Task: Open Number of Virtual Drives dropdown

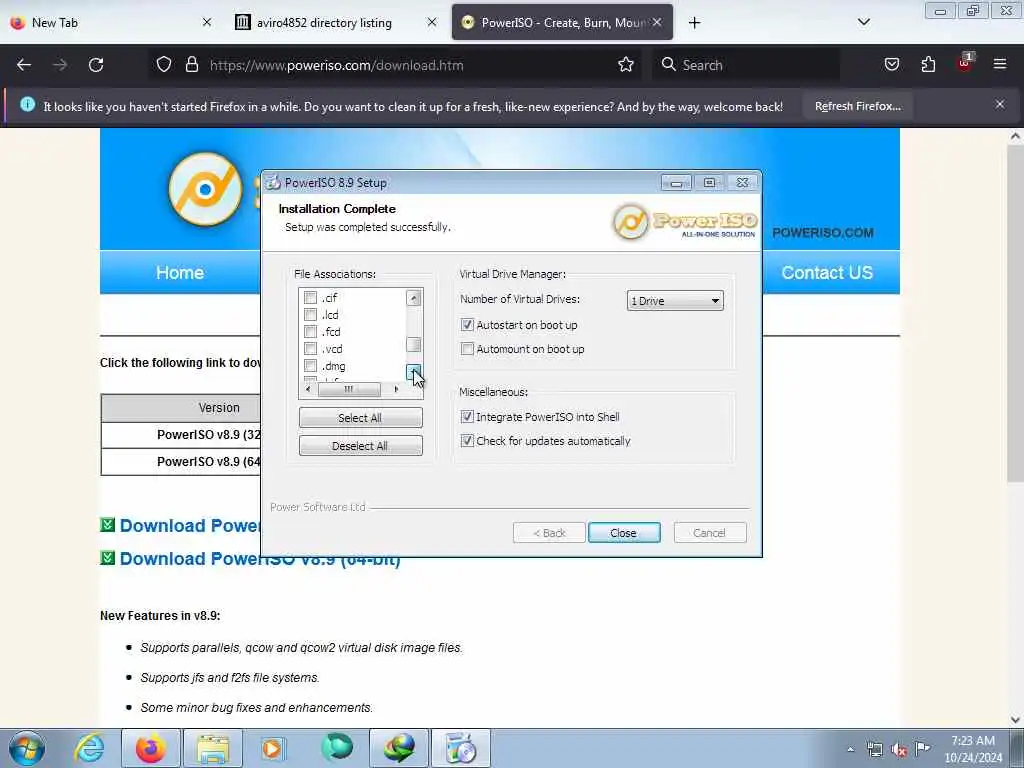Action: [675, 300]
